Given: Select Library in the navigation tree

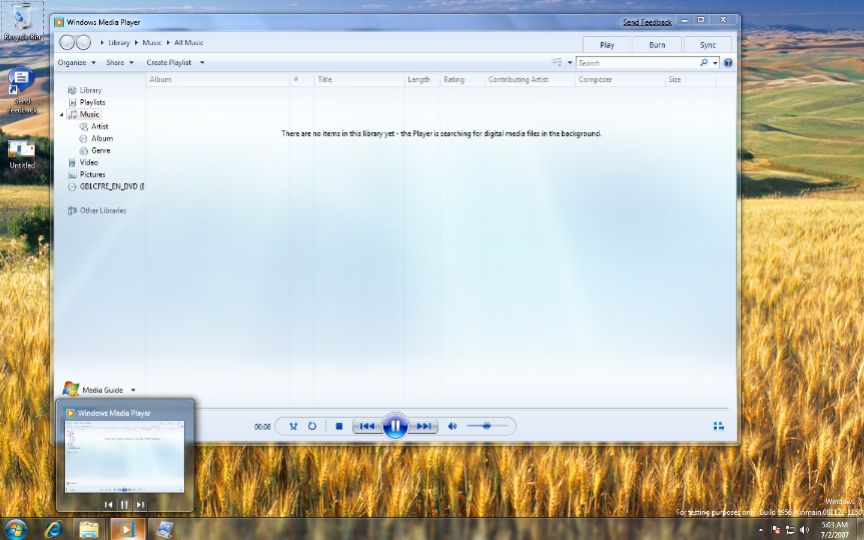Looking at the screenshot, I should pyautogui.click(x=90, y=90).
